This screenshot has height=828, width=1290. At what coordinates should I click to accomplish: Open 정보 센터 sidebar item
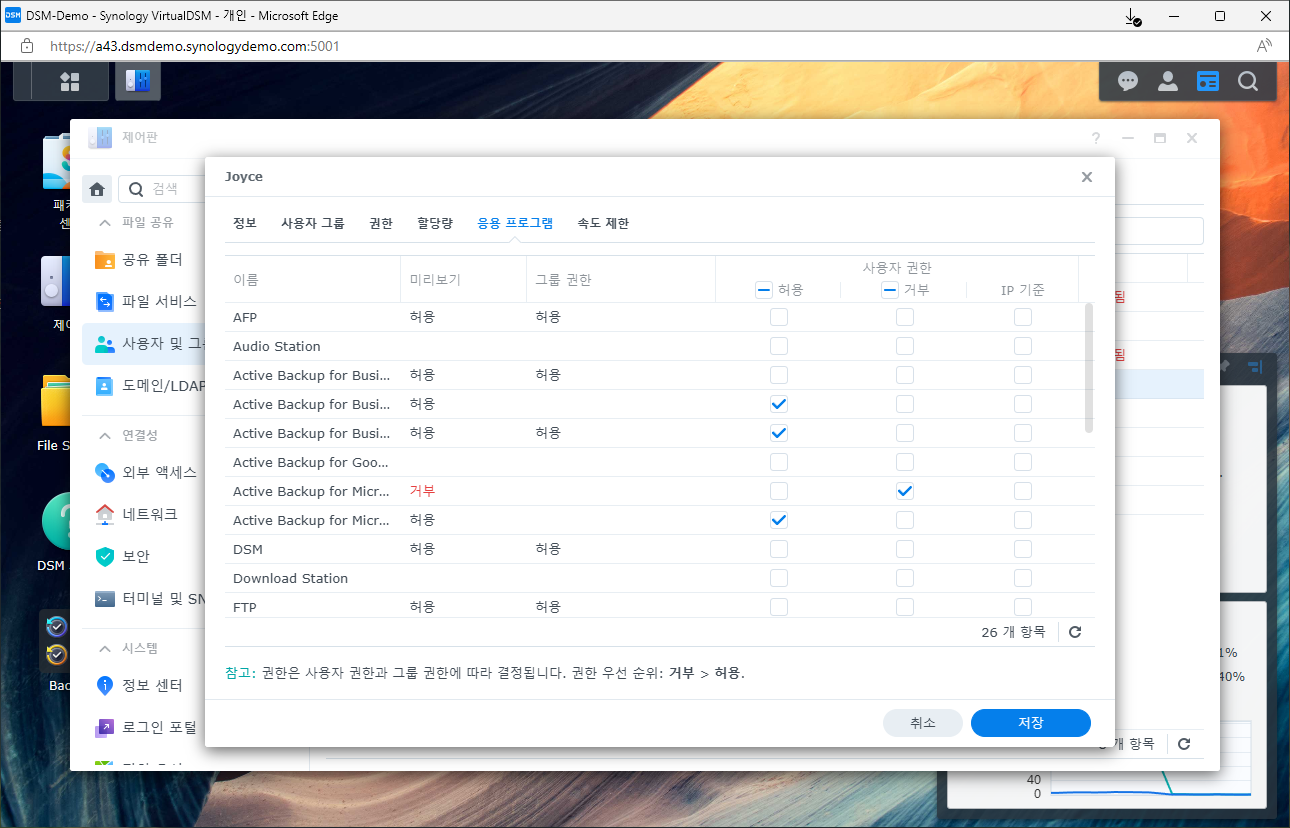143,685
